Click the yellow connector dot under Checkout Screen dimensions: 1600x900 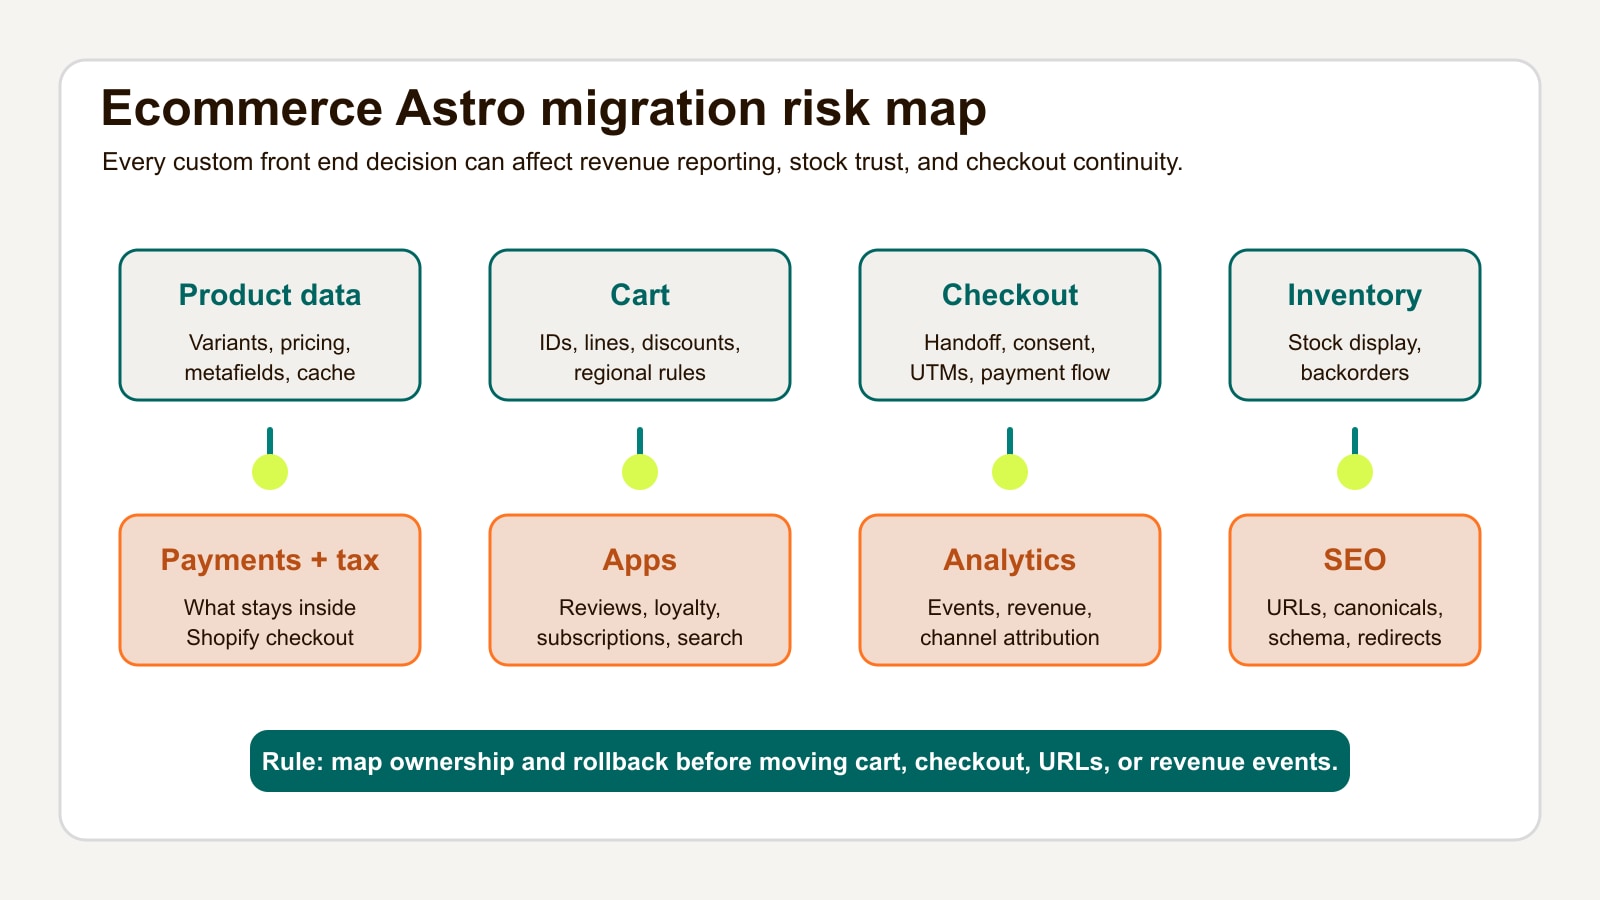[1010, 472]
